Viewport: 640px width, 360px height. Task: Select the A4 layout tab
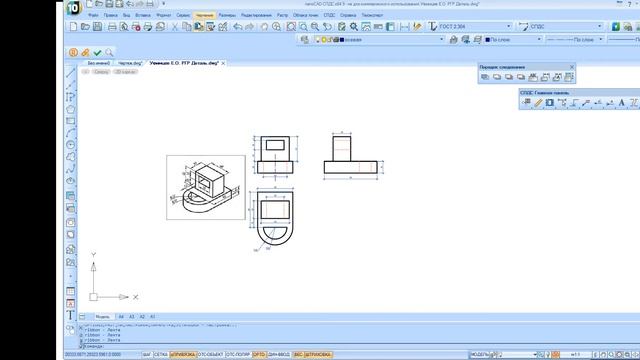[121, 317]
